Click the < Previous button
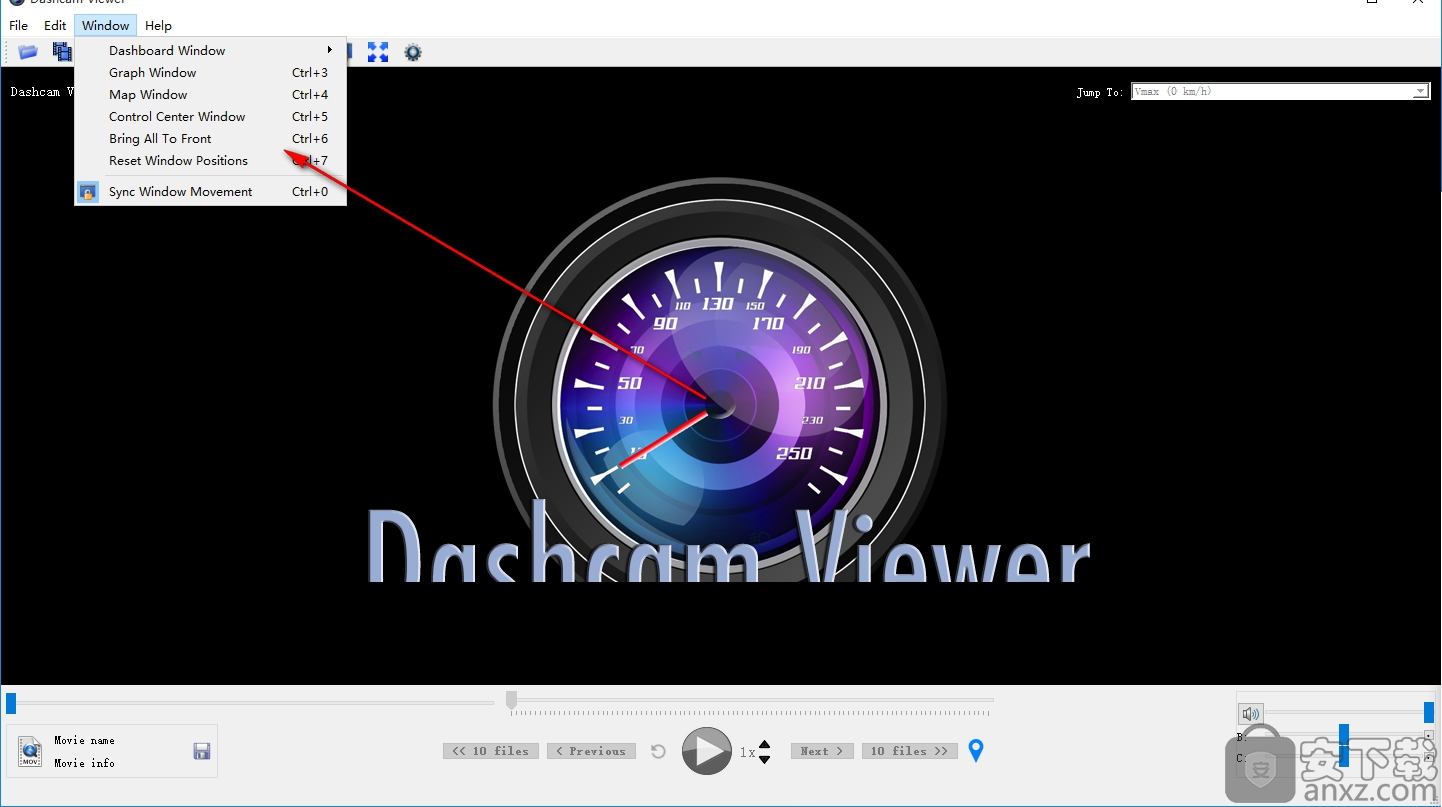This screenshot has width=1442, height=807. point(591,751)
